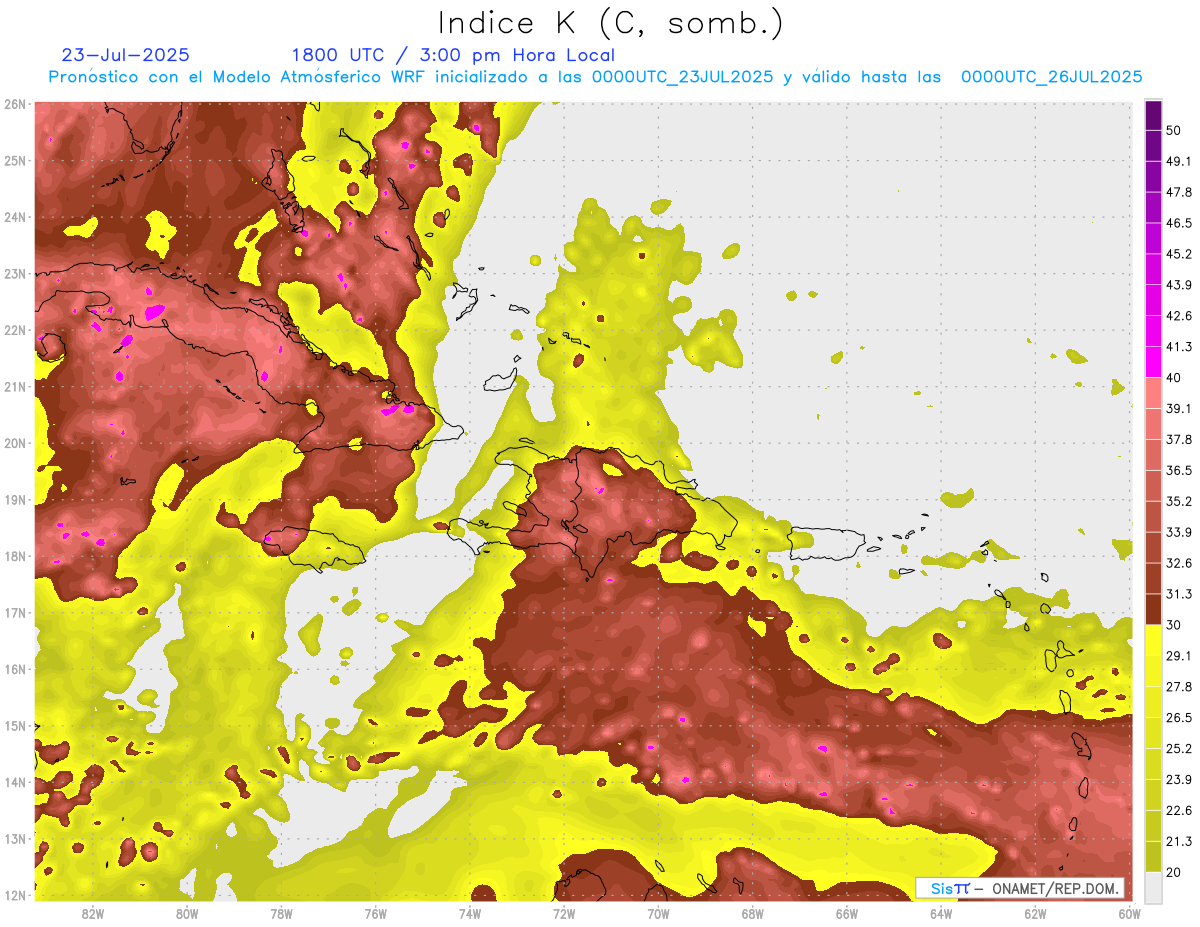Screen dimensions: 1200x927
Task: Click the longitude label "76W"
Action: point(375,913)
